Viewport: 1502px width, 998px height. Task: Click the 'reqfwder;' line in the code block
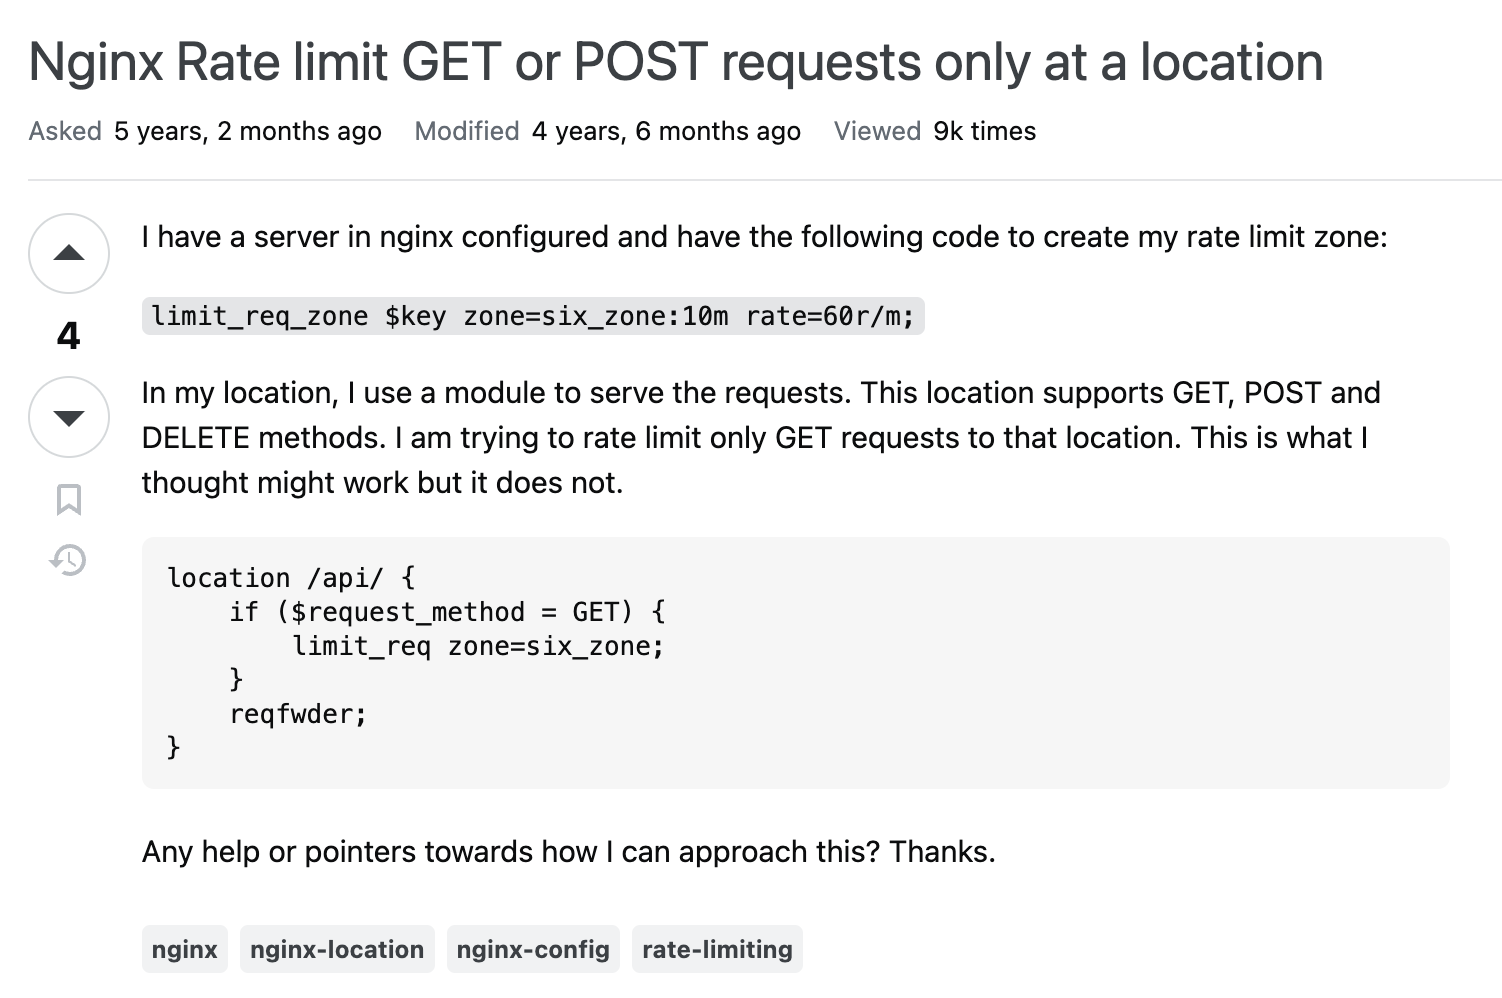[x=298, y=714]
